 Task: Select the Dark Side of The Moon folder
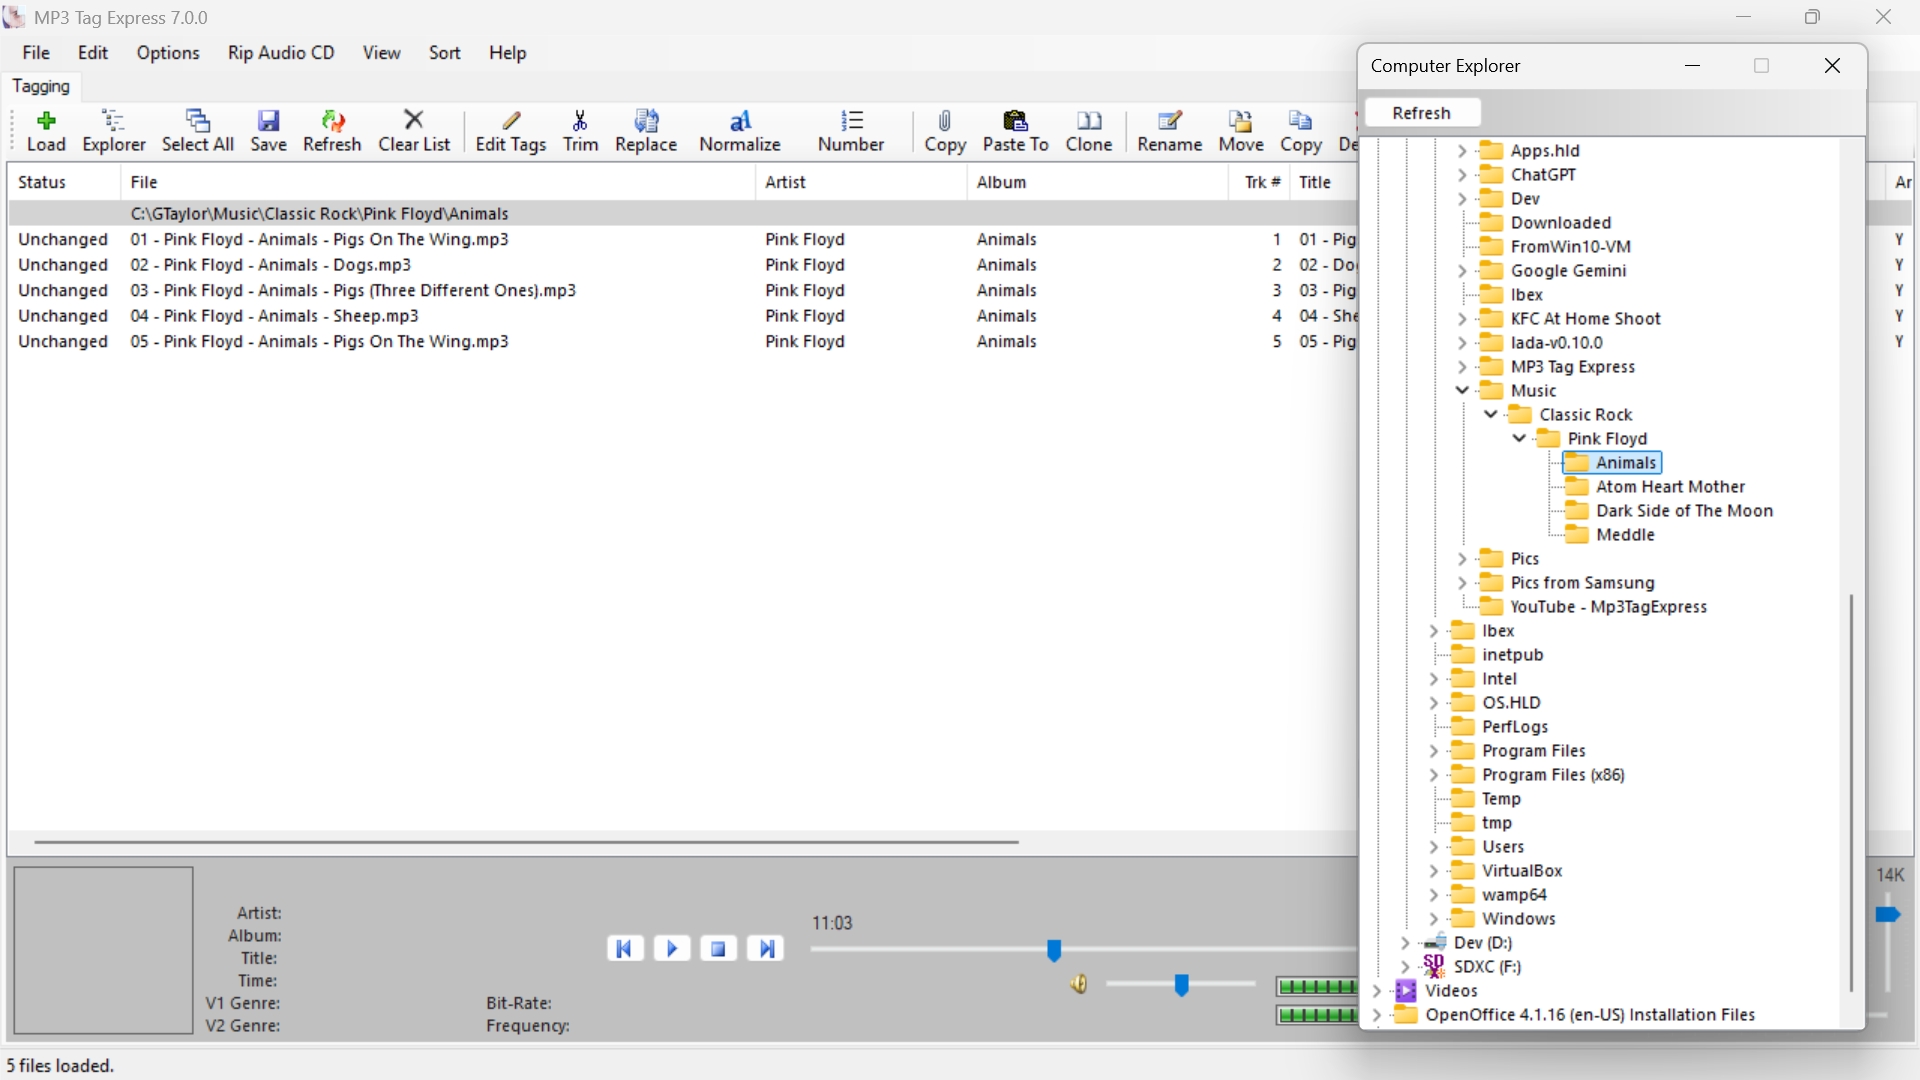coord(1684,510)
